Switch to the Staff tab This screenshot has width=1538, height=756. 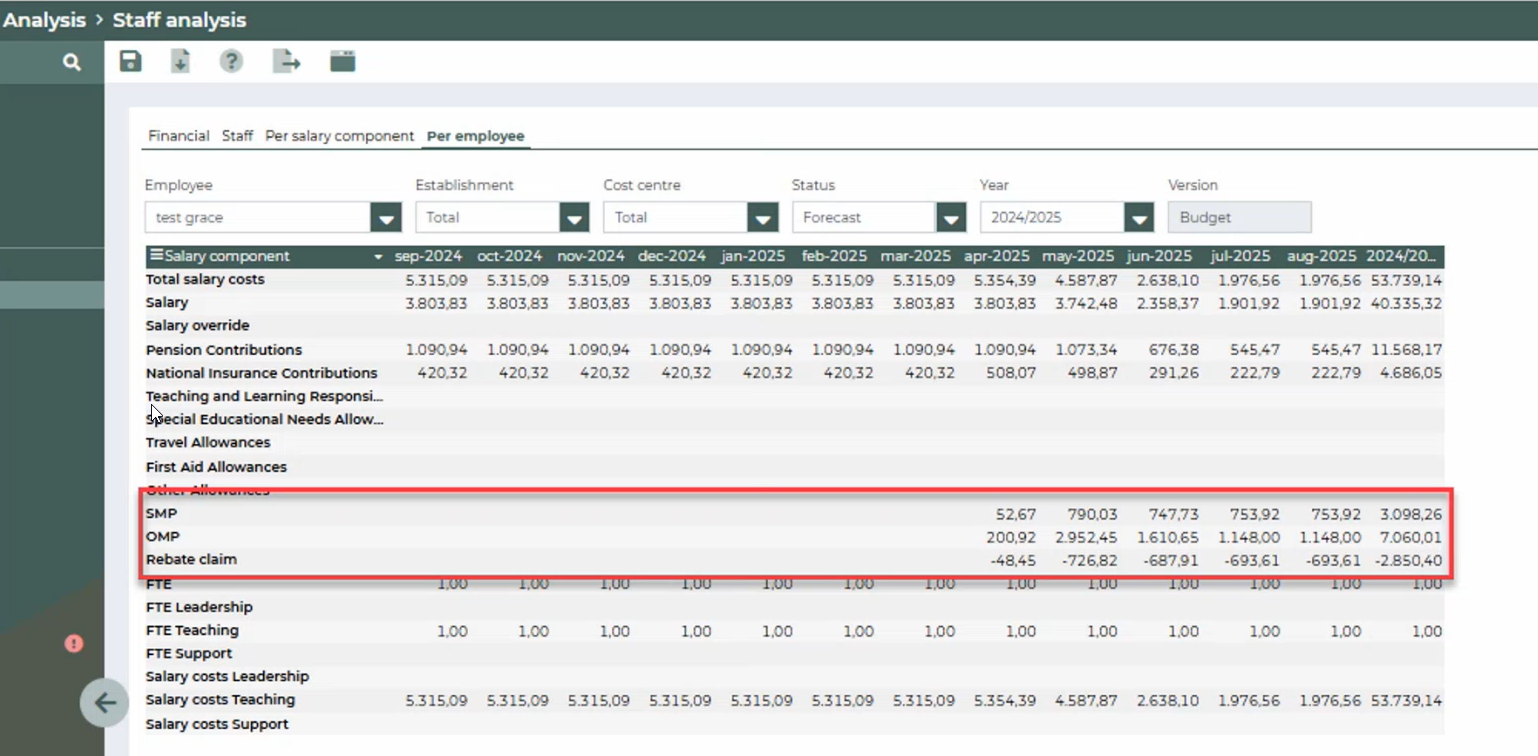pos(237,136)
